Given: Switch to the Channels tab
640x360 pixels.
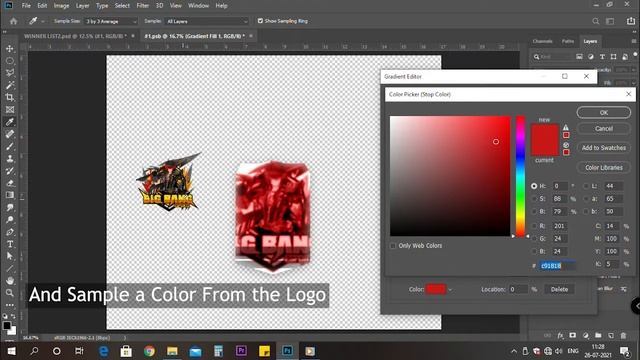Looking at the screenshot, I should 542,41.
